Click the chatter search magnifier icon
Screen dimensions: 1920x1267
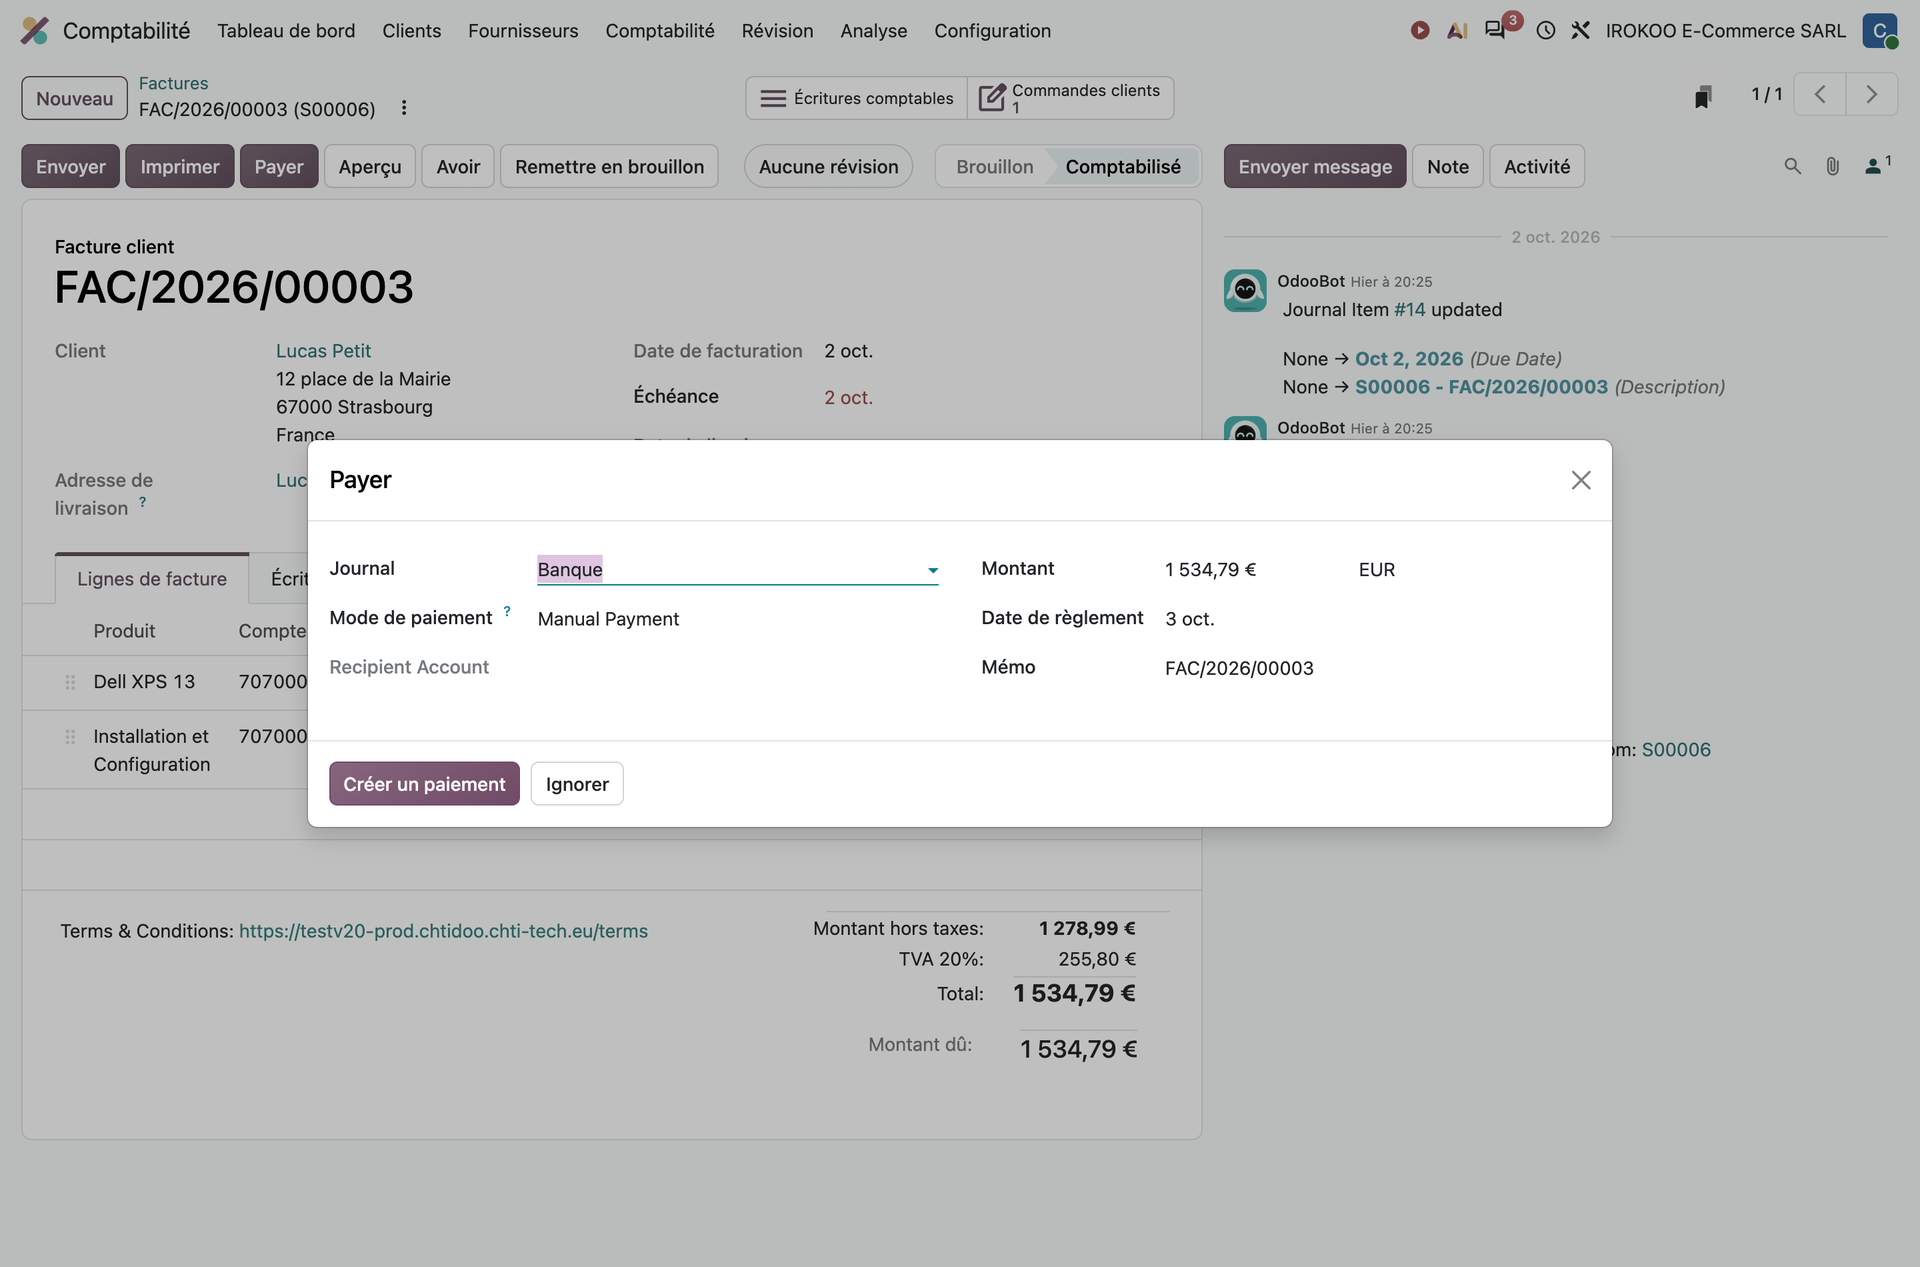[1792, 167]
